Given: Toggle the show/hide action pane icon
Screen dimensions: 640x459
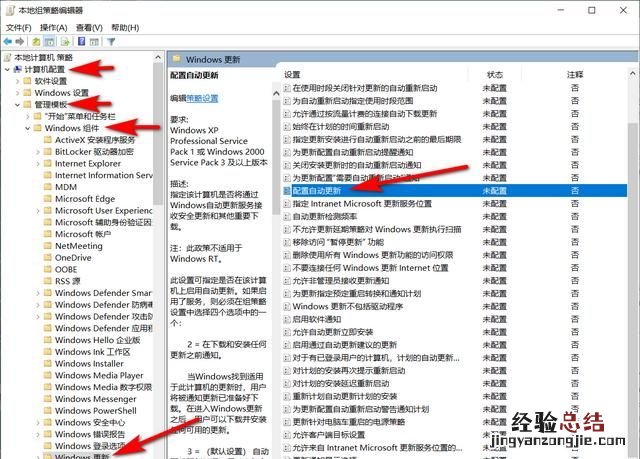Looking at the screenshot, I should 94,42.
